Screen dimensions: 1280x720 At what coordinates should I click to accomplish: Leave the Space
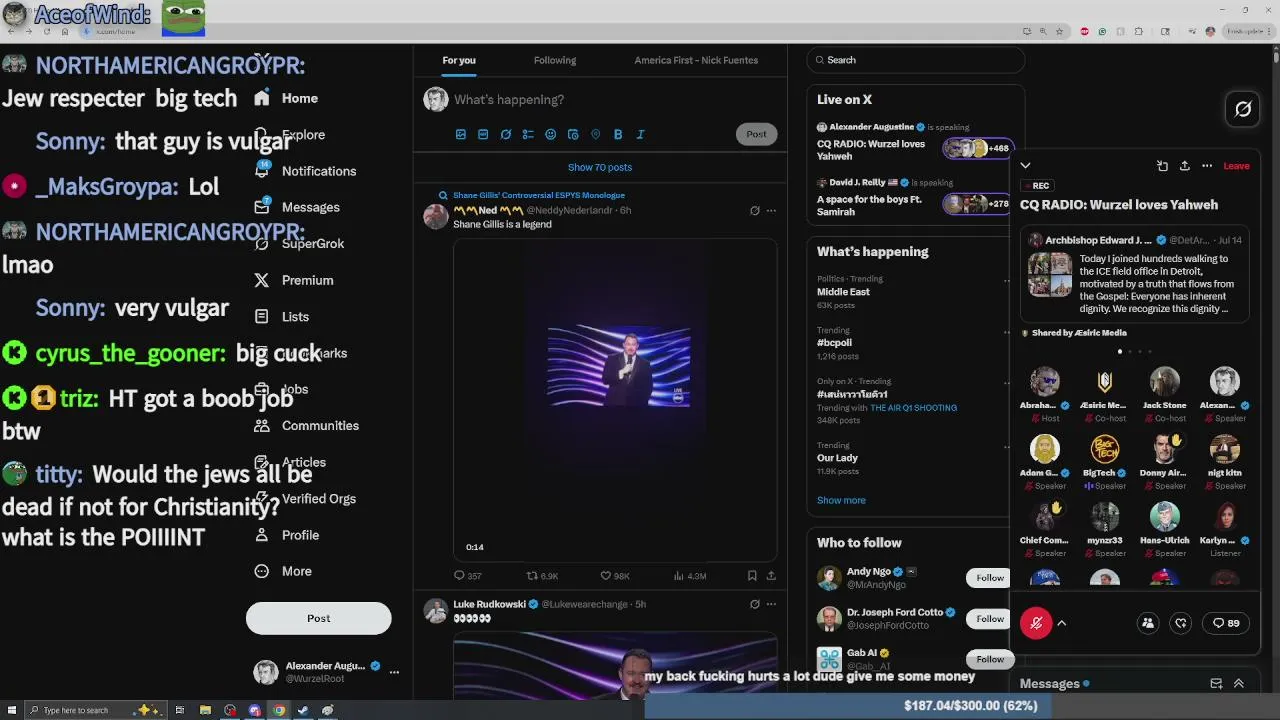(1236, 166)
